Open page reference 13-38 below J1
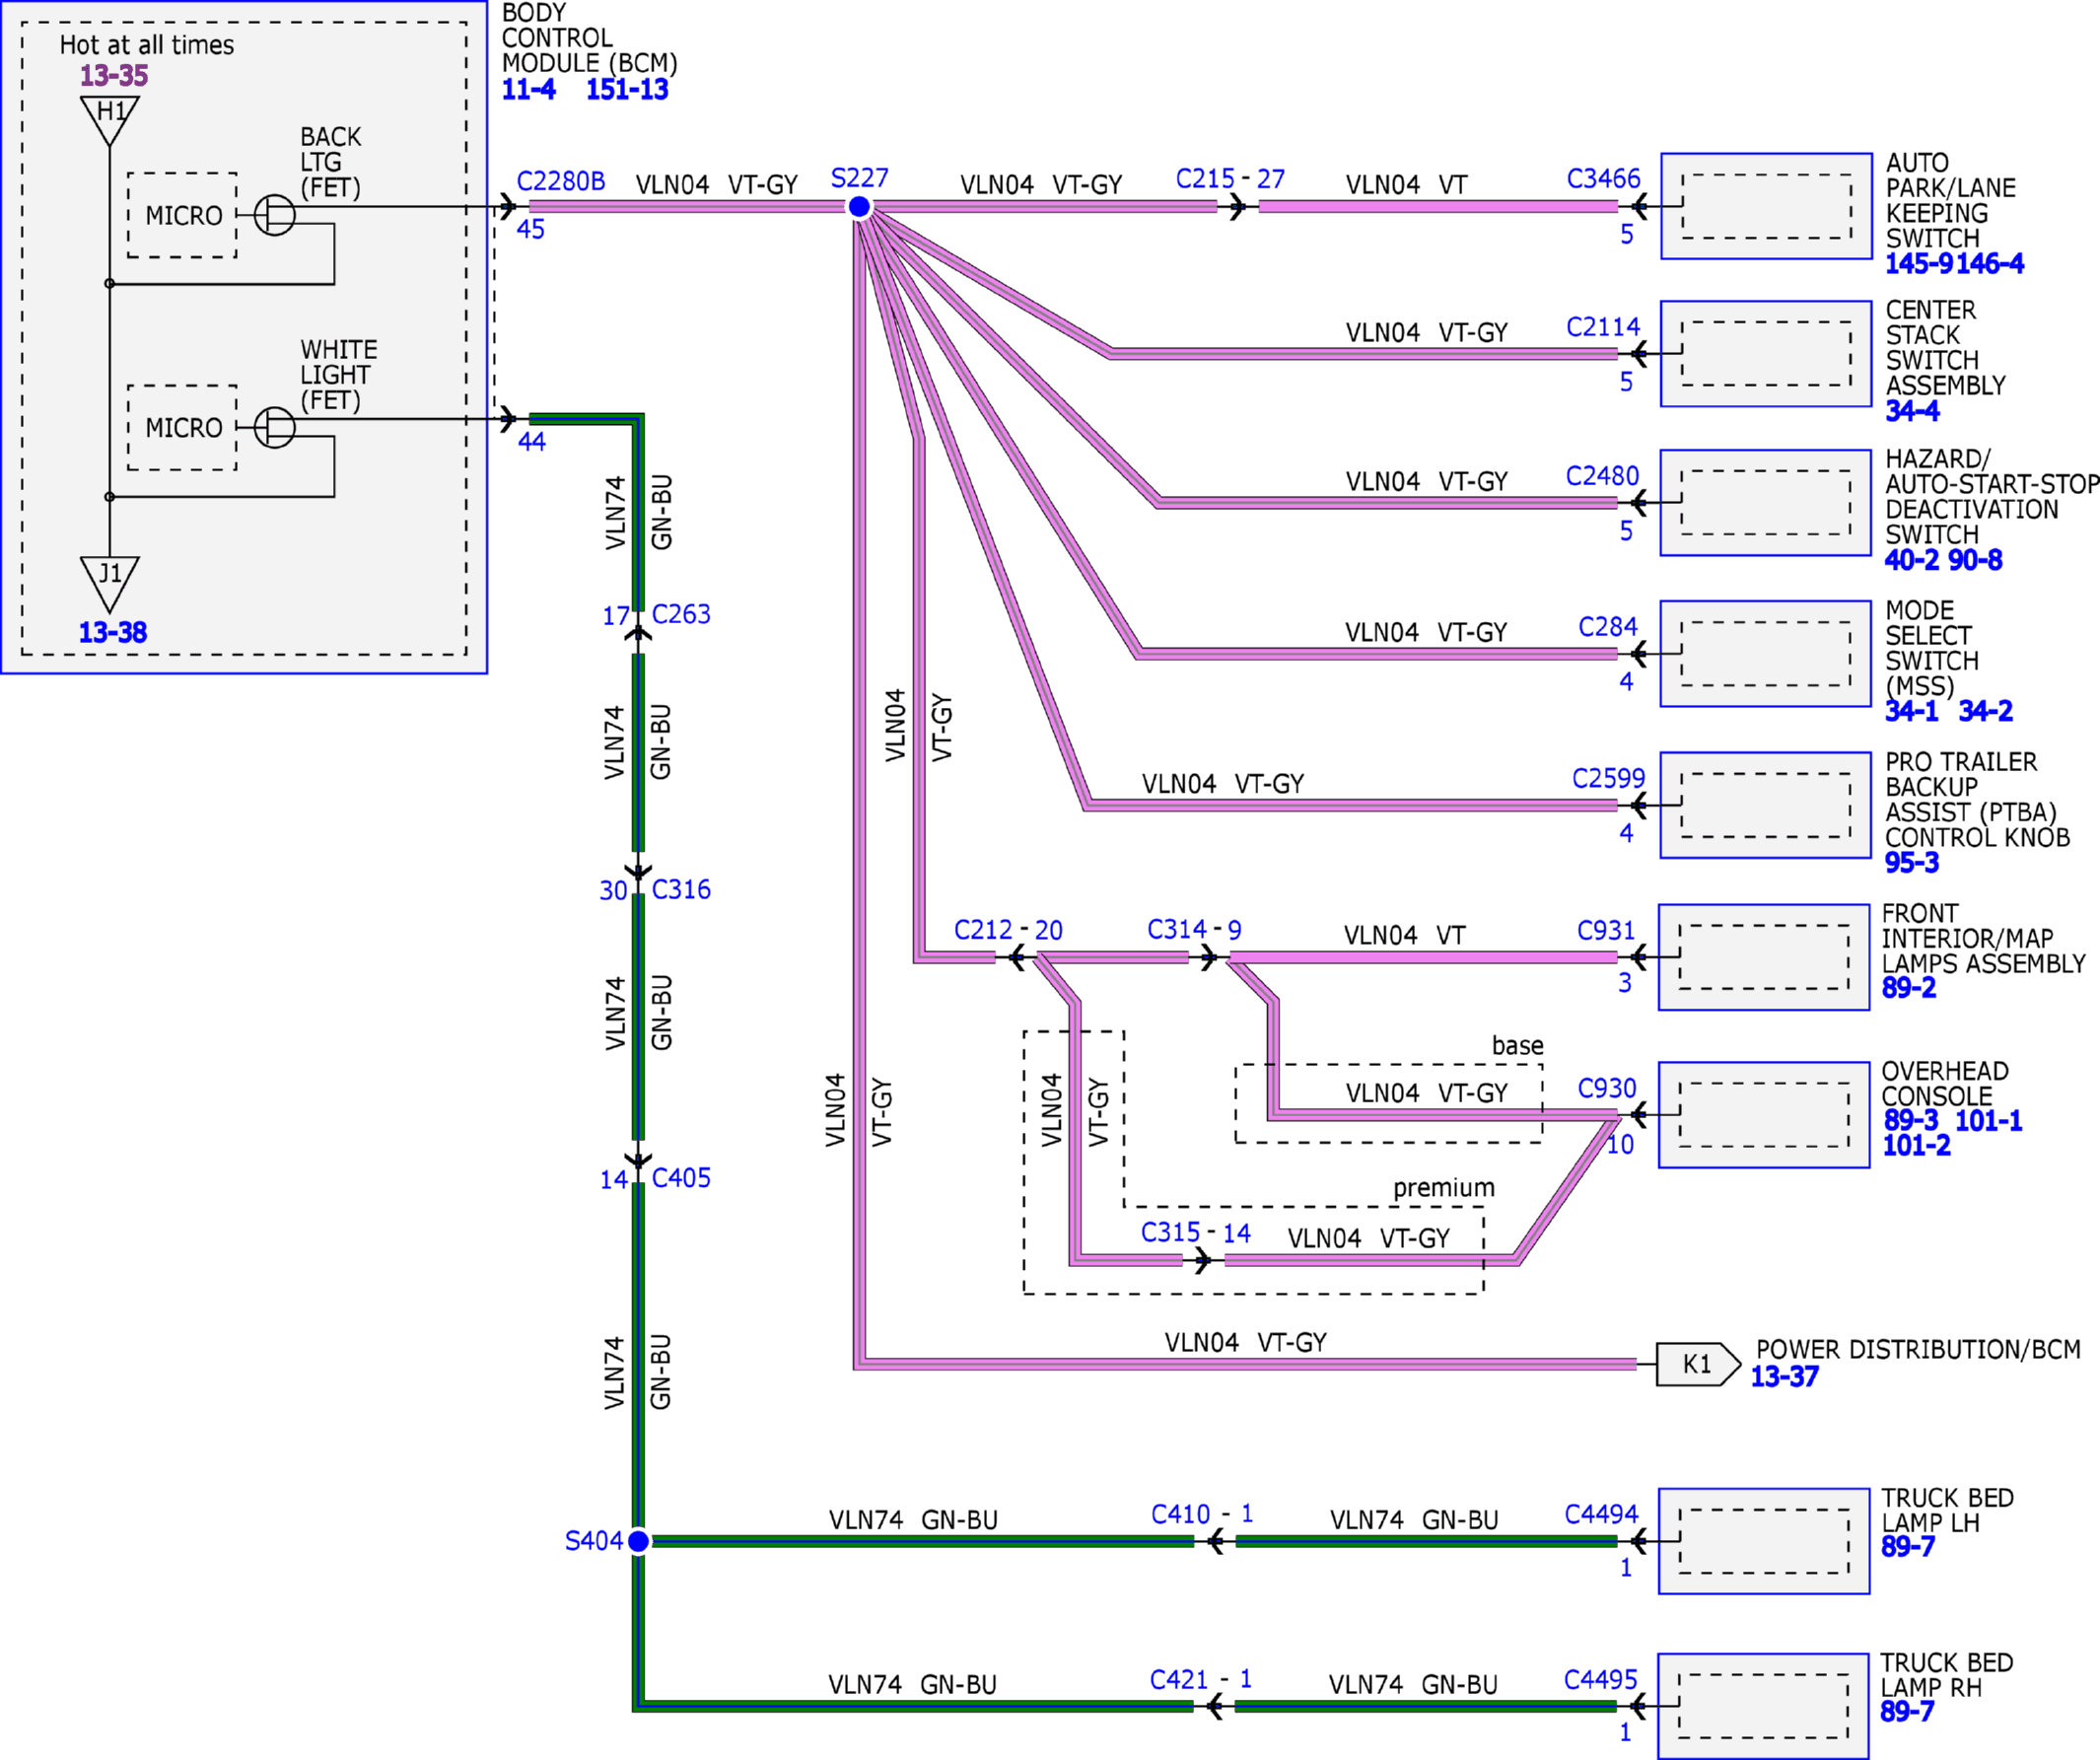Viewport: 2100px width, 1760px height. tap(113, 633)
